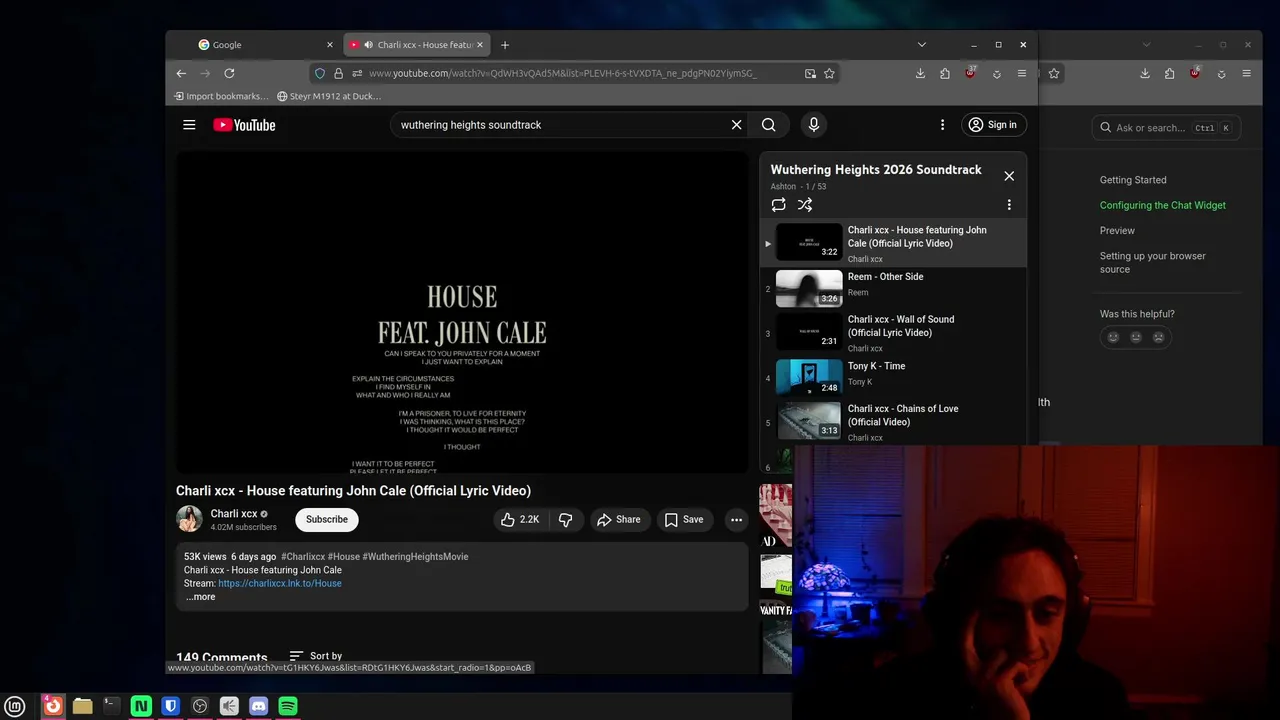The width and height of the screenshot is (1280, 720).
Task: Open Bitwarden from the taskbar
Action: 171,706
